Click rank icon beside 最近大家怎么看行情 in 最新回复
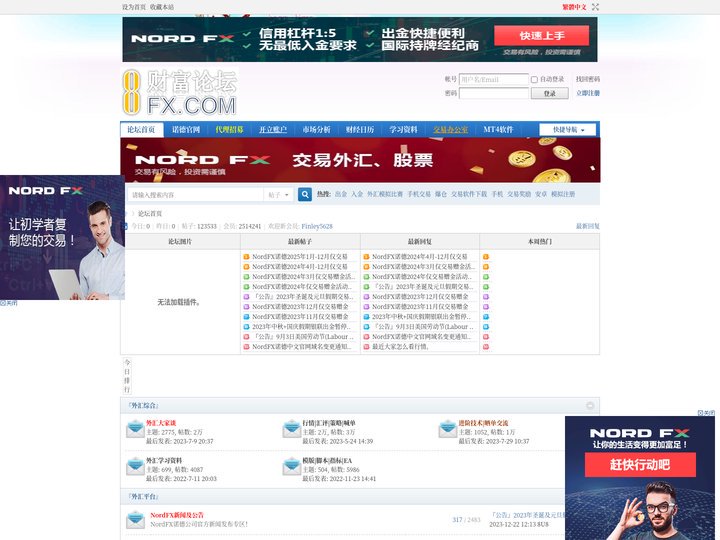 click(x=366, y=347)
